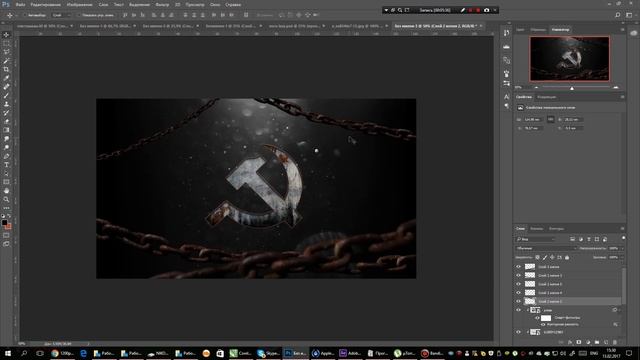Create new adjustment layer icon
Image resolution: width=640 pixels, height=360 pixels.
588,342
